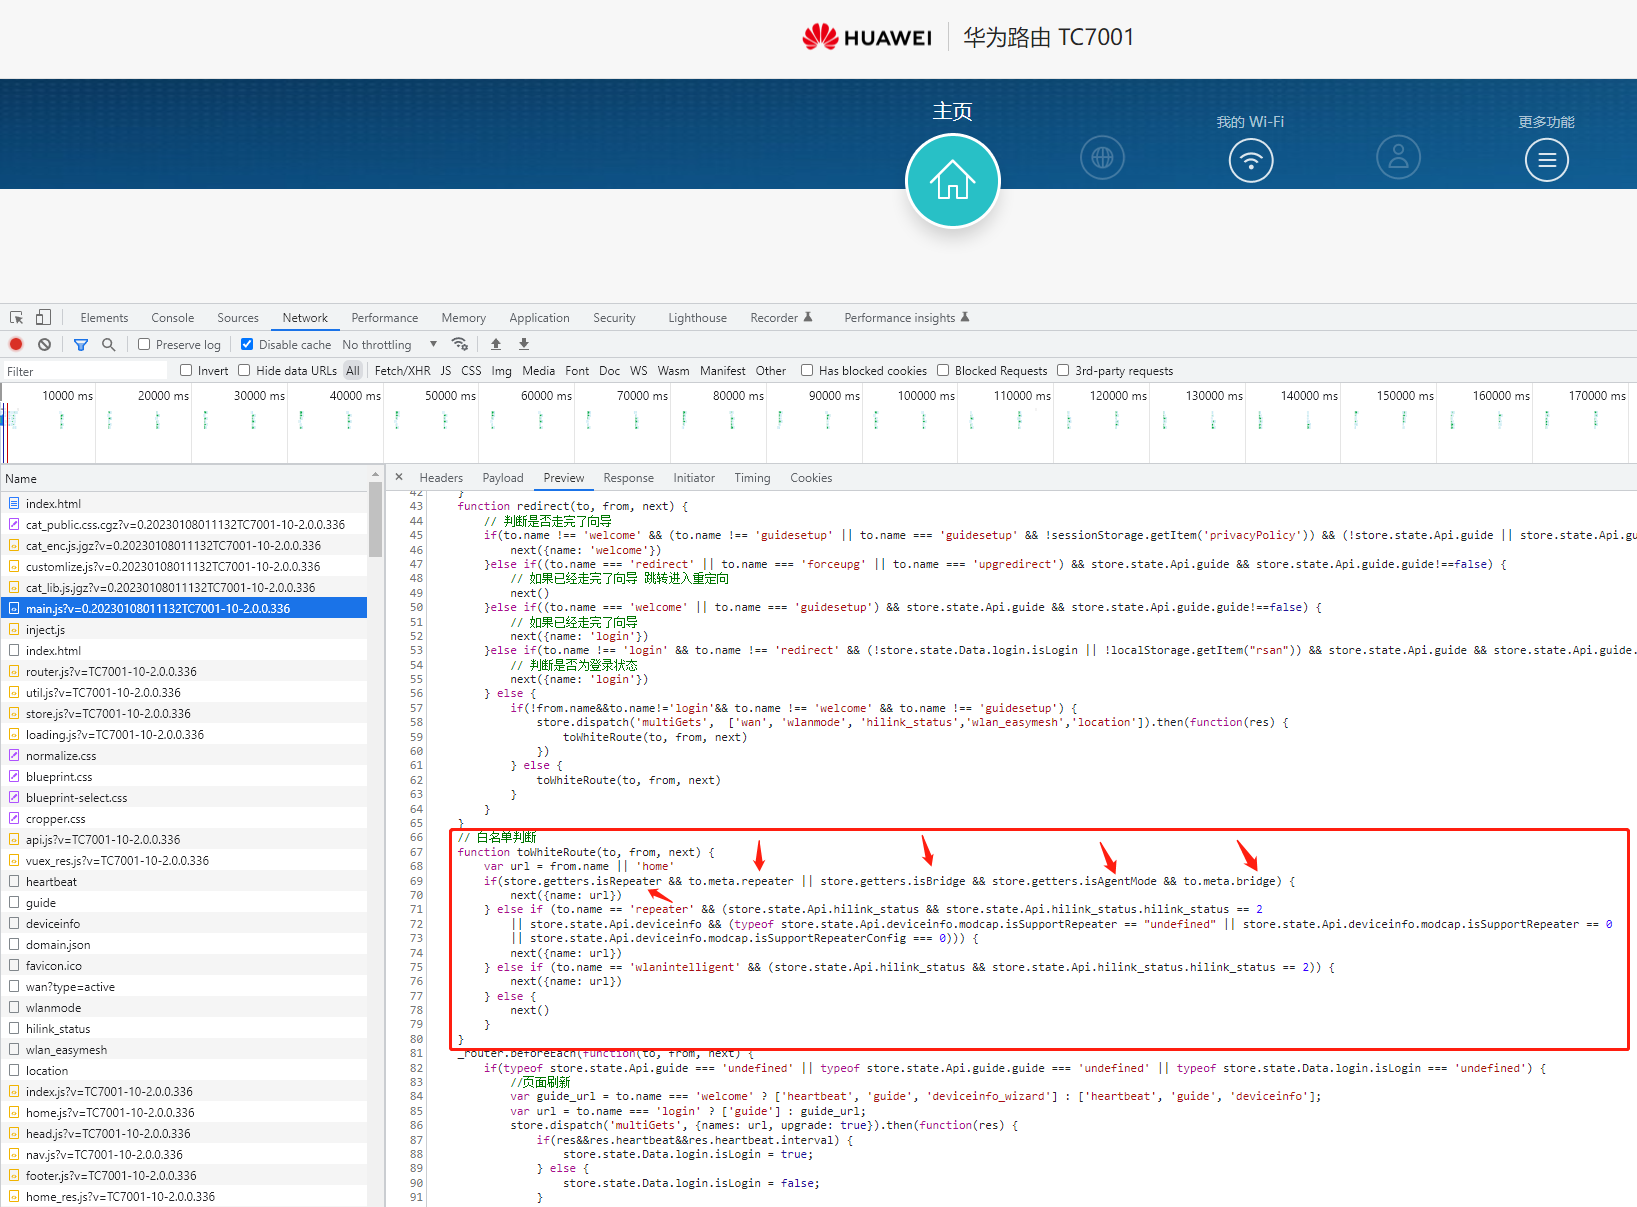The image size is (1637, 1207).
Task: Filter requests by CSS type
Action: coord(471,370)
